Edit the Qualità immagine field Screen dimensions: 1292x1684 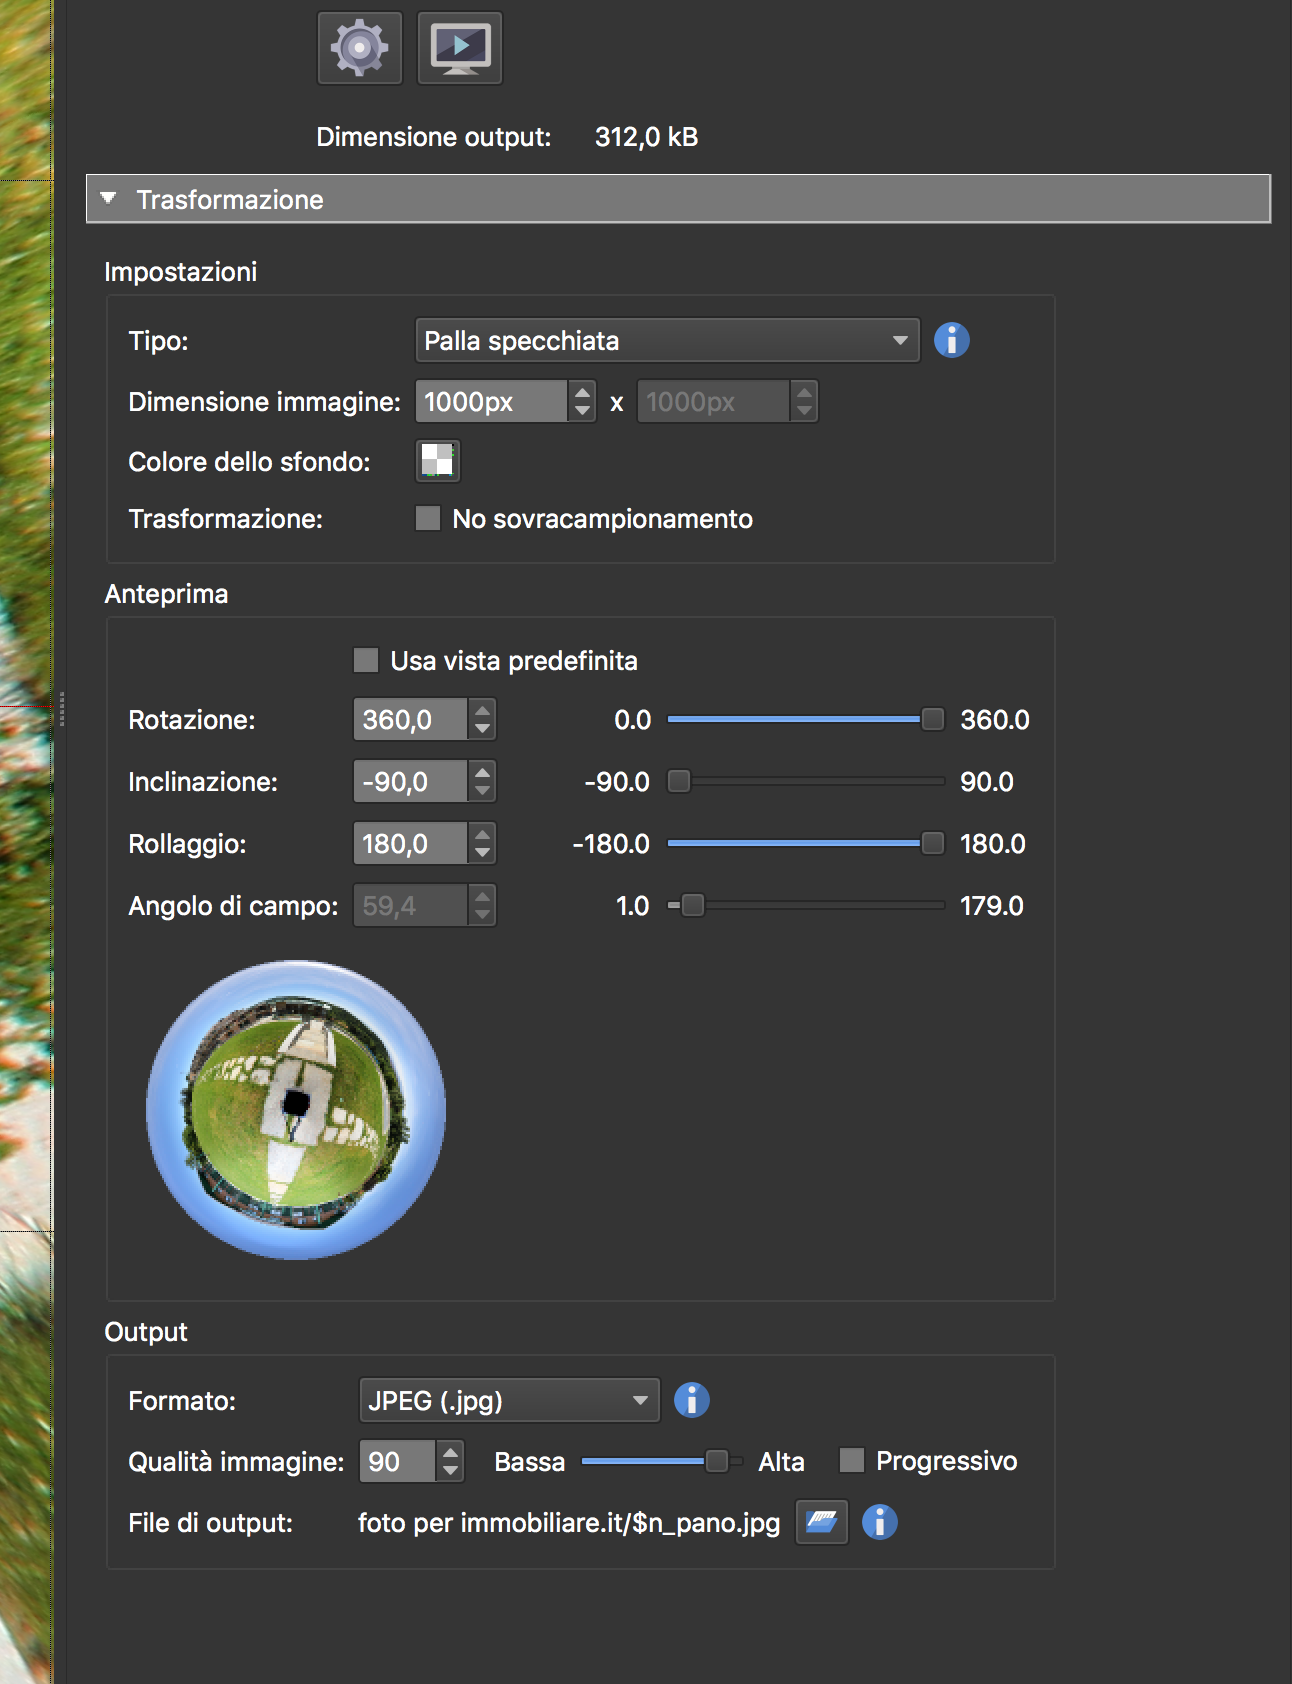pos(397,1461)
